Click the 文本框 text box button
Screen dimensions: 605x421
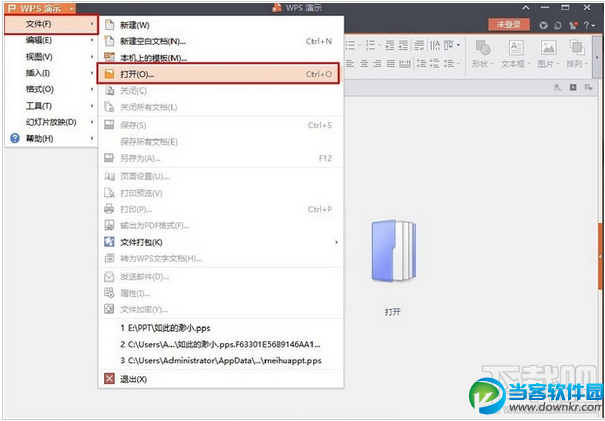pyautogui.click(x=516, y=54)
